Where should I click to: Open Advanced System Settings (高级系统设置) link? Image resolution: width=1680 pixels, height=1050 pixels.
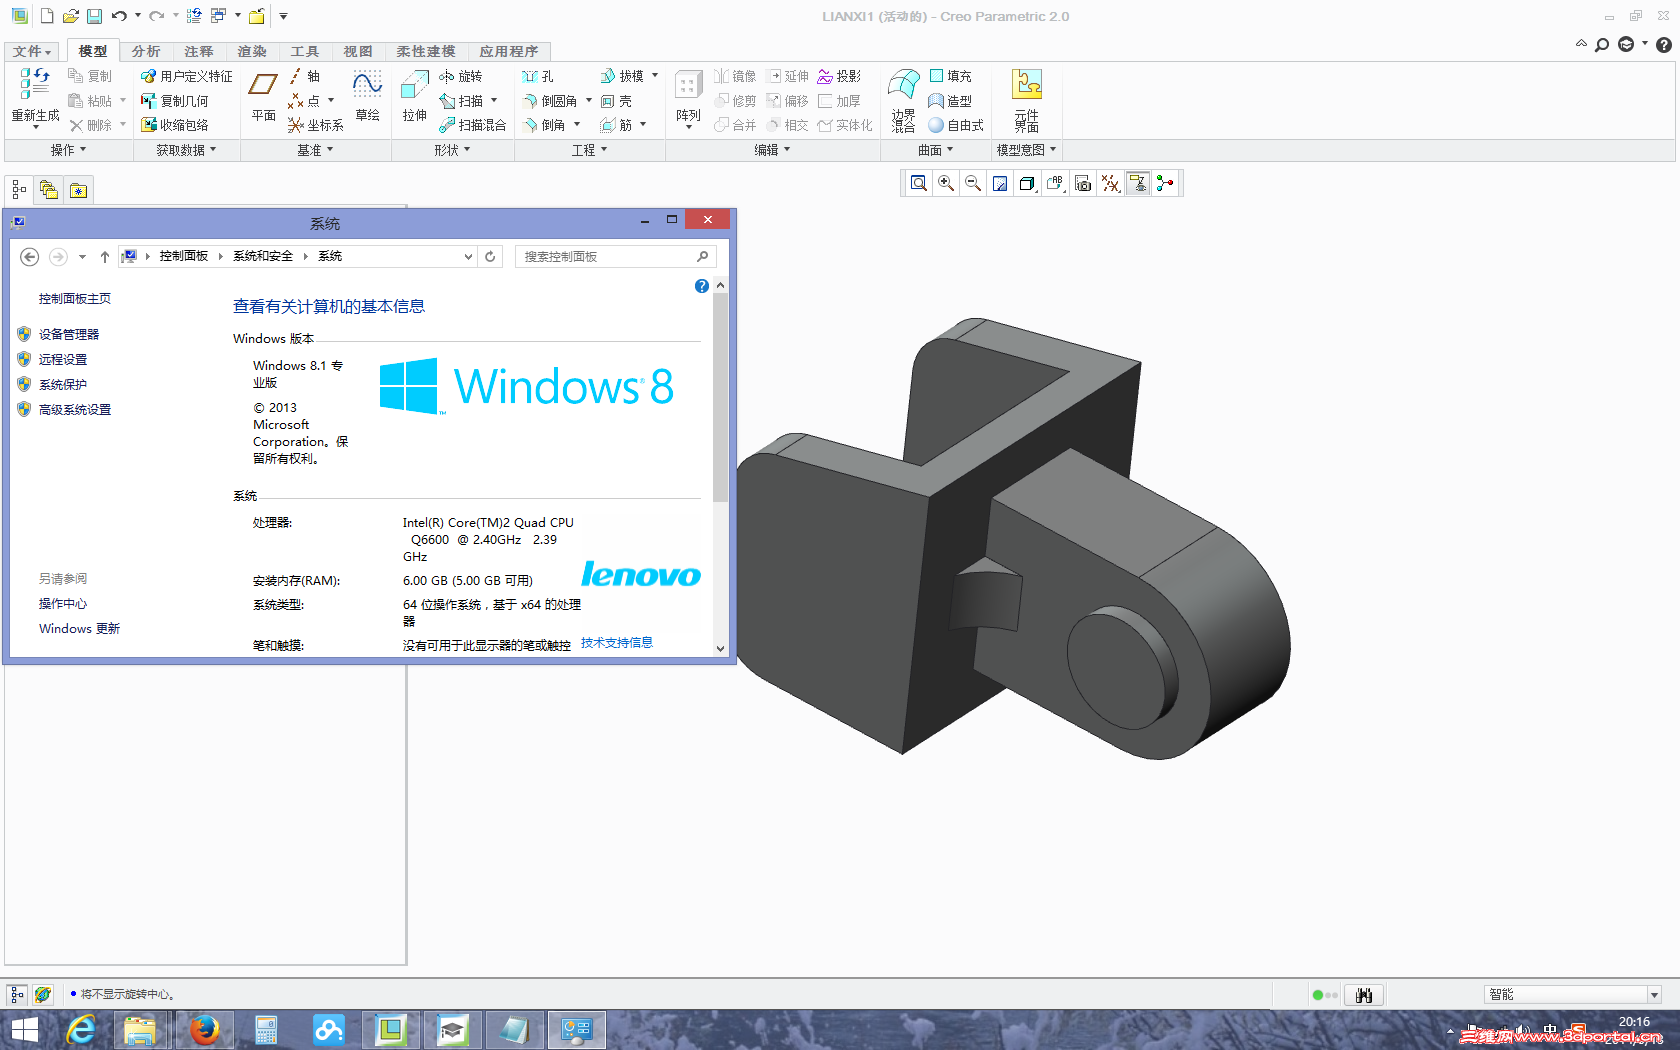75,409
